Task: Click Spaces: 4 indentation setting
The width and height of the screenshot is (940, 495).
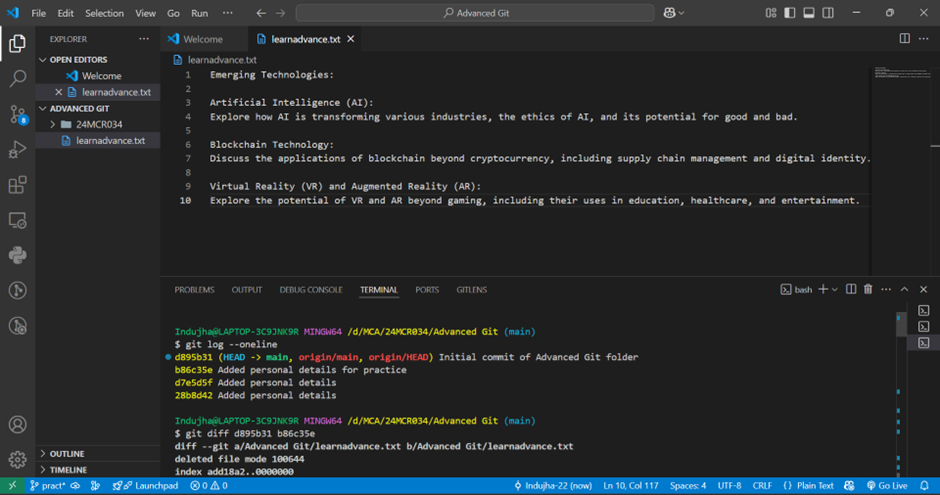Action: (688, 485)
